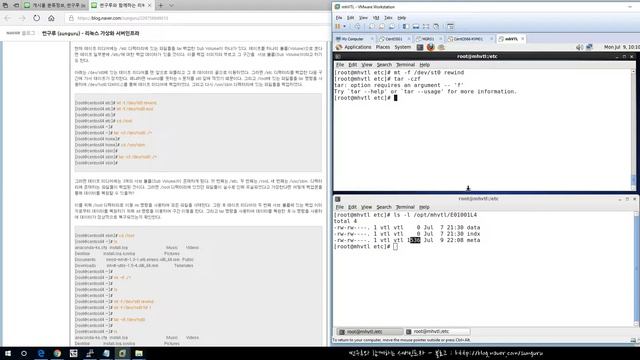Launch Firefox from the GNOME panel
This screenshot has height=360, width=640.
click(430, 47)
